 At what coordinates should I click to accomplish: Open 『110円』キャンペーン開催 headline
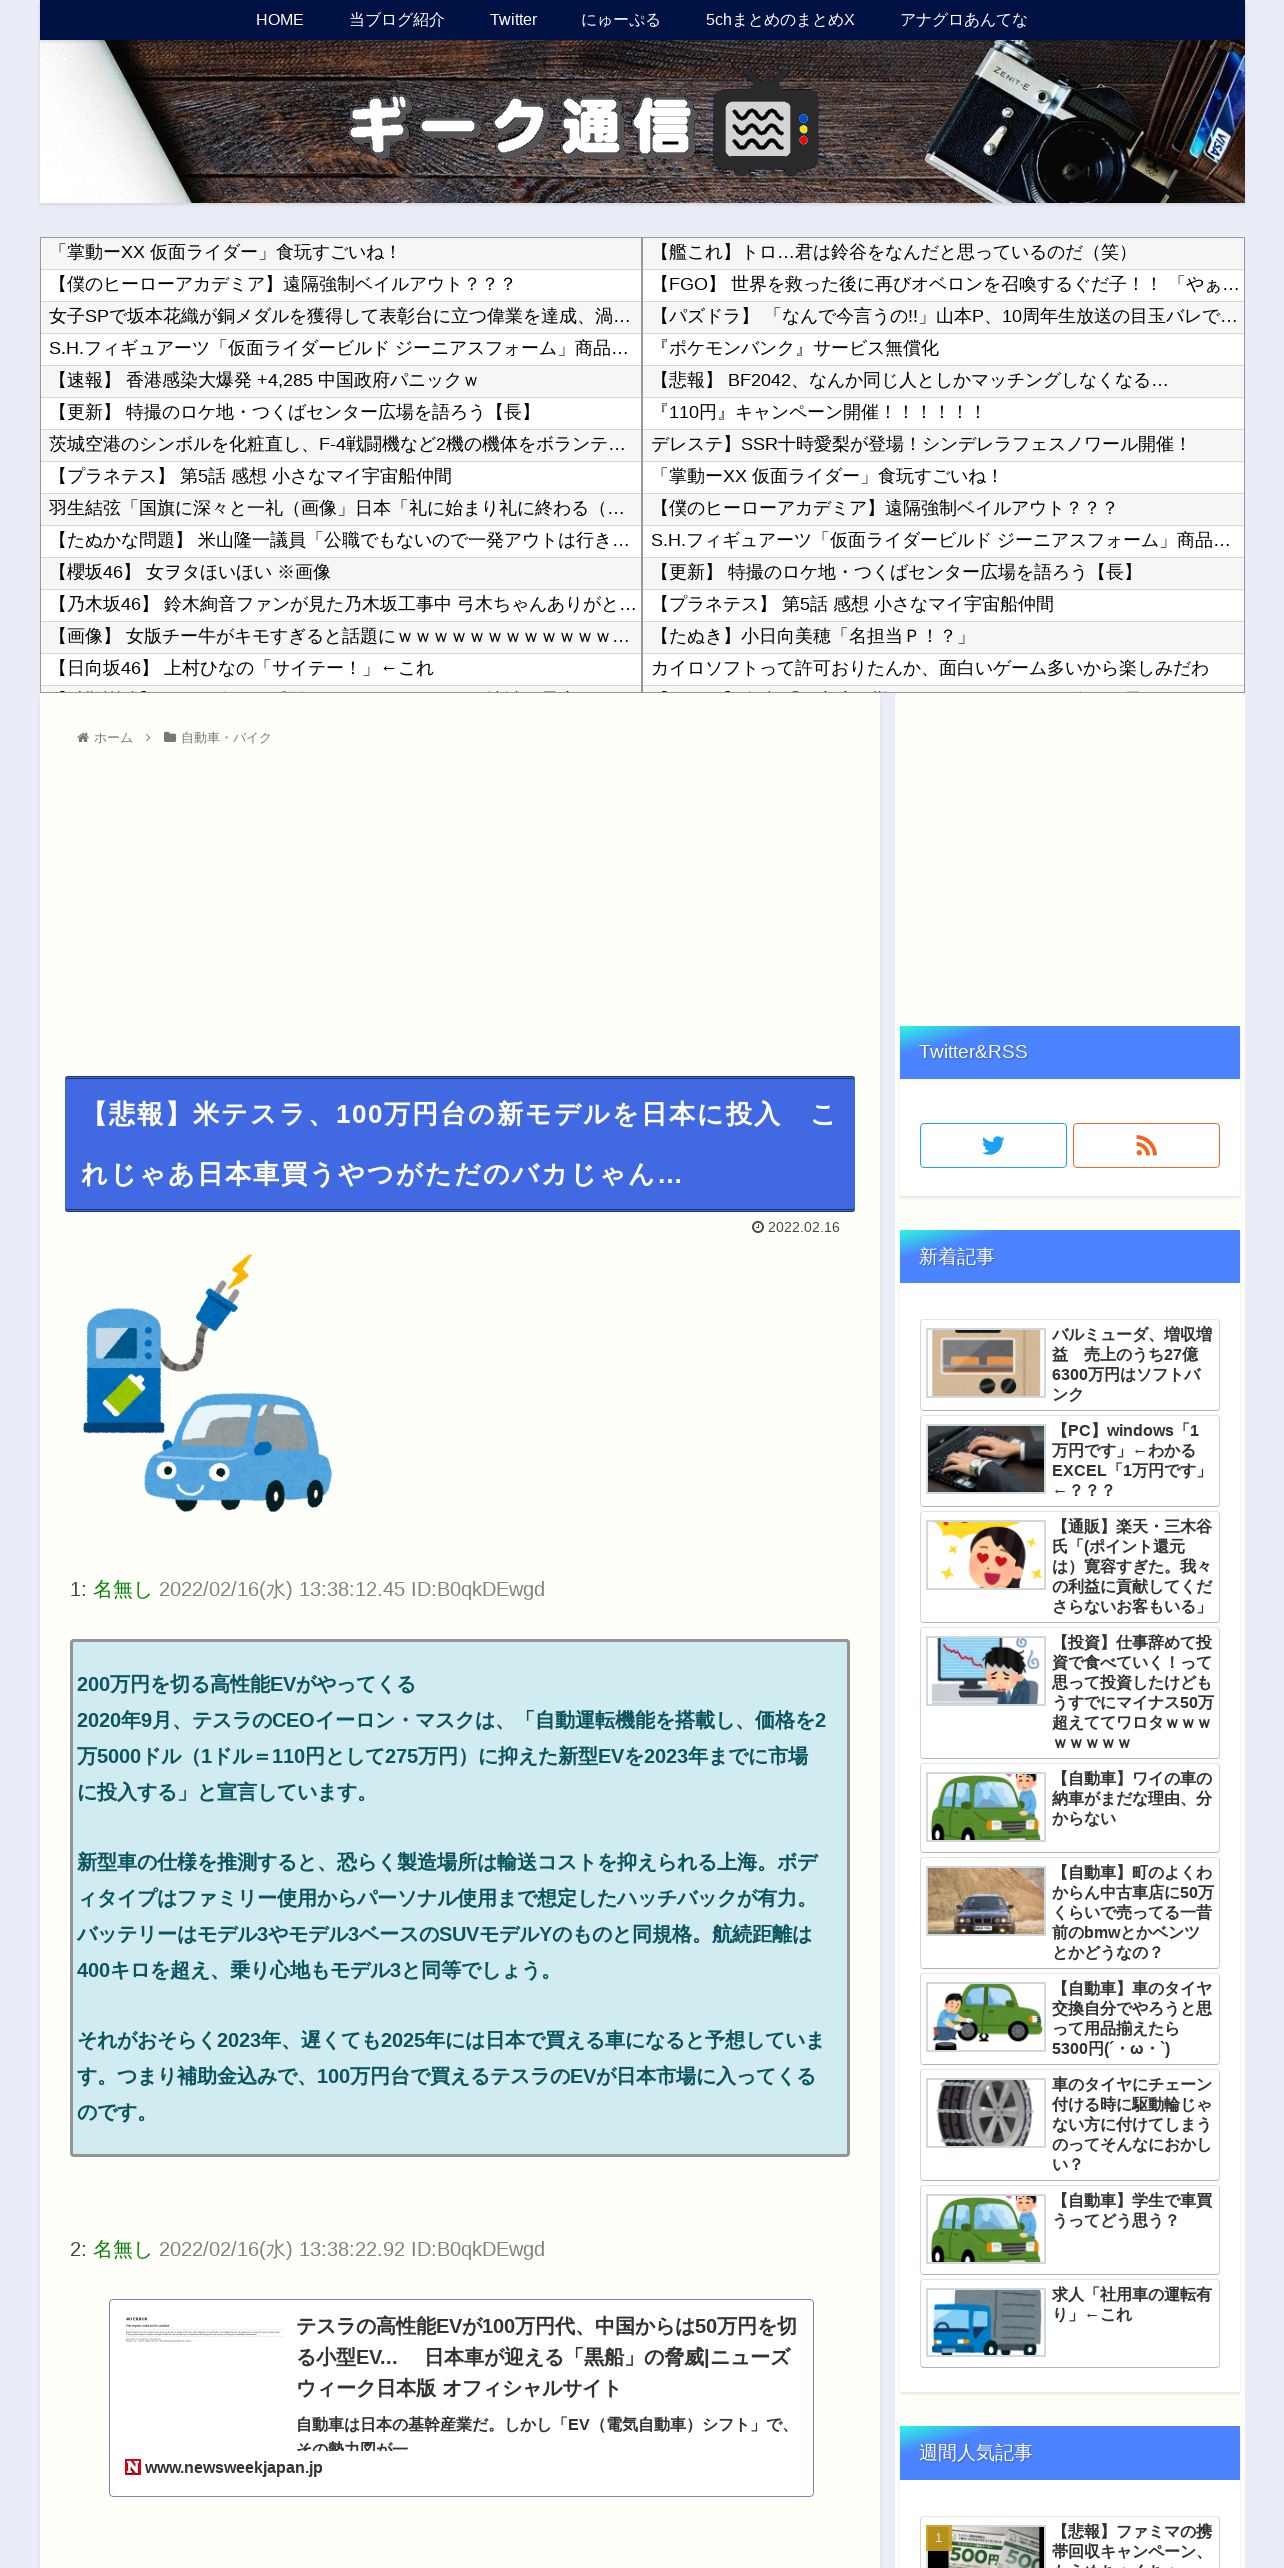[943, 413]
